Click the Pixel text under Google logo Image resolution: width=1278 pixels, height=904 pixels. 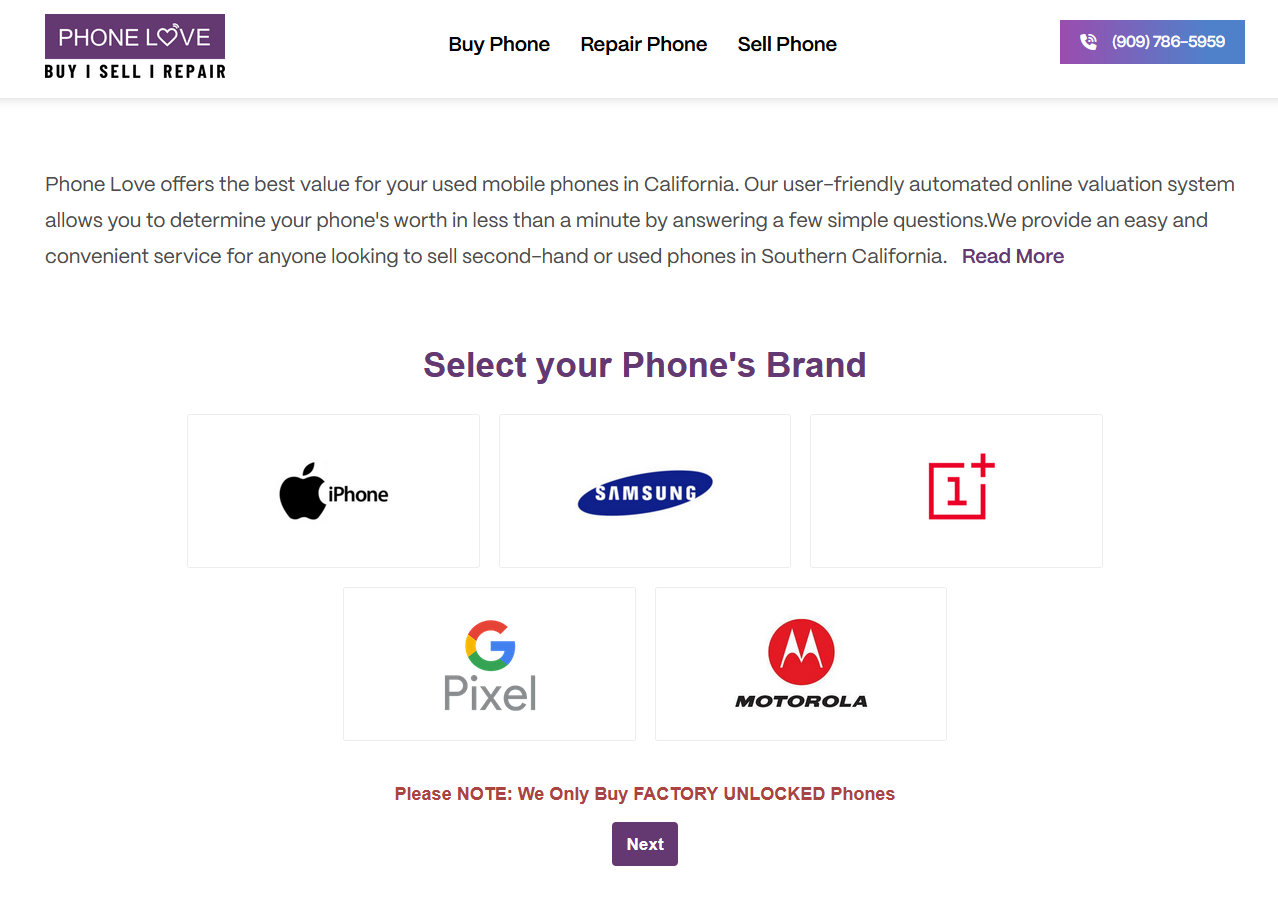point(490,692)
